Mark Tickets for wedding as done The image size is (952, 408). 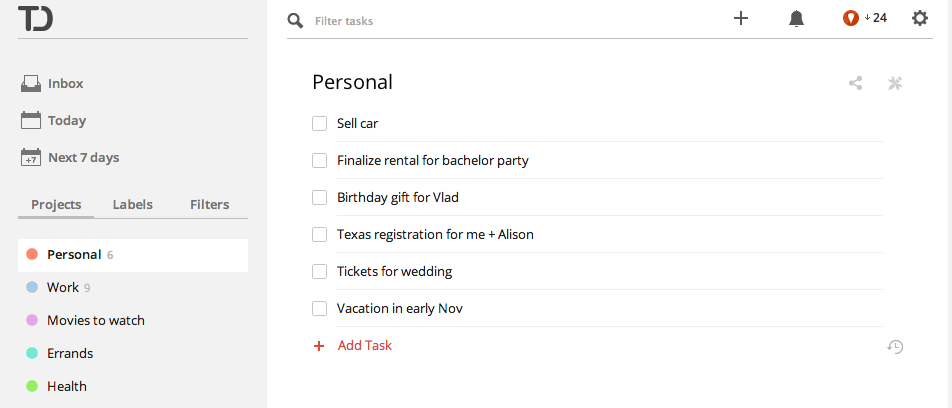[320, 272]
